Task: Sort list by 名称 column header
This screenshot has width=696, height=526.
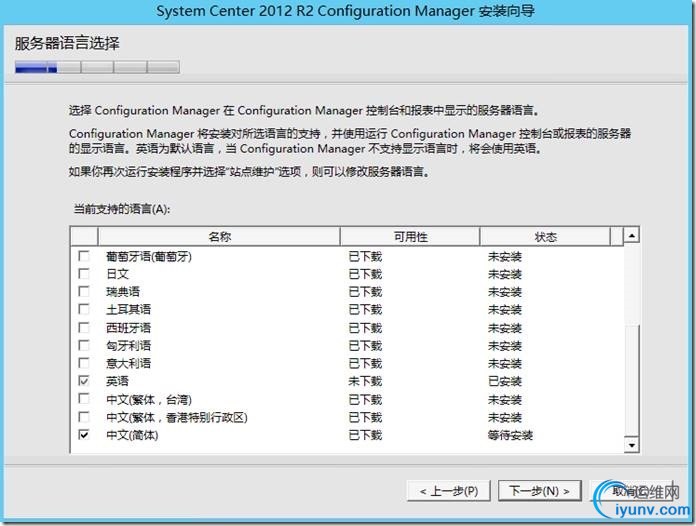Action: (220, 237)
